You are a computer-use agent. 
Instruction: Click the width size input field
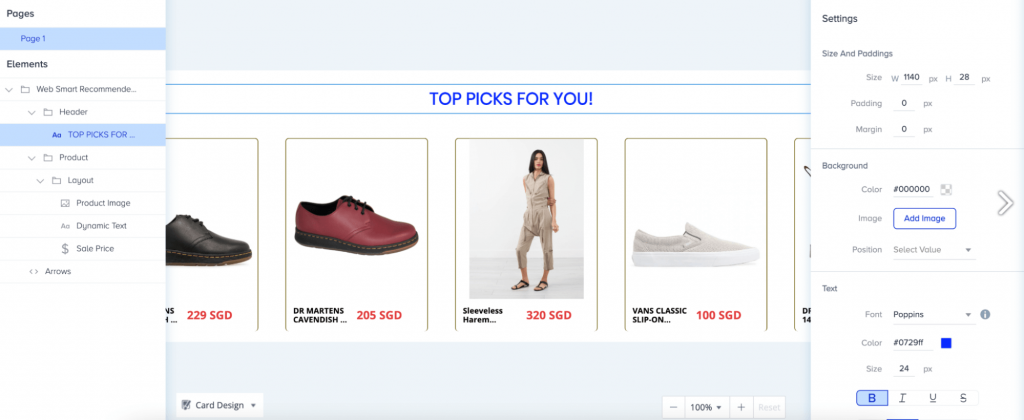click(912, 77)
